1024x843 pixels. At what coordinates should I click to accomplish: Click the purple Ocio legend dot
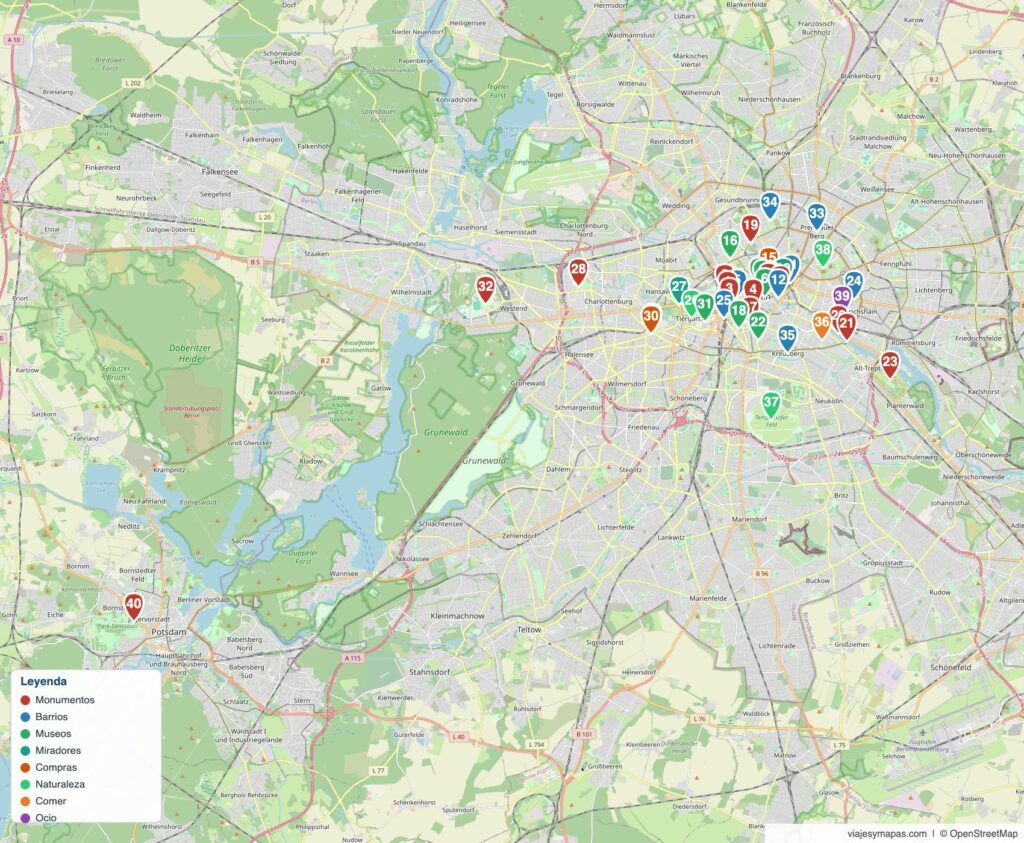coord(25,818)
